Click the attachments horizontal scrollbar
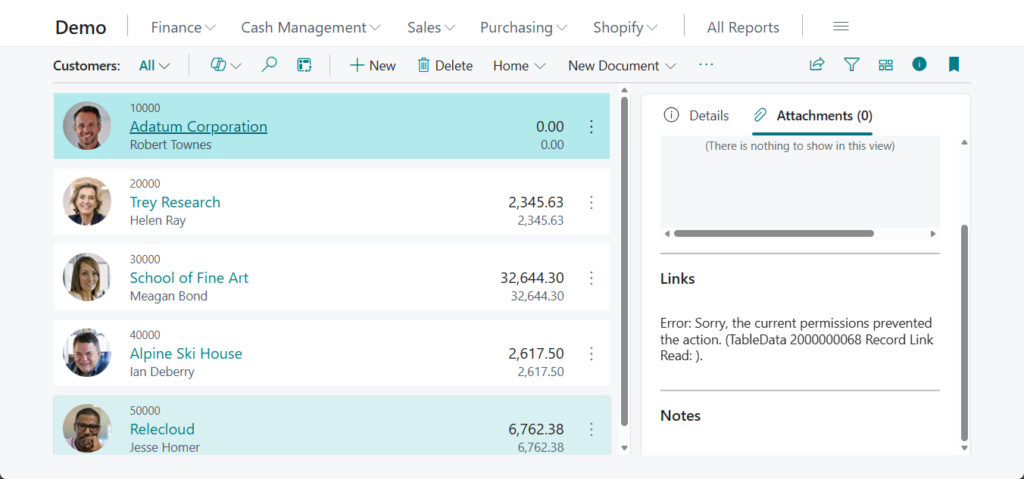 773,233
